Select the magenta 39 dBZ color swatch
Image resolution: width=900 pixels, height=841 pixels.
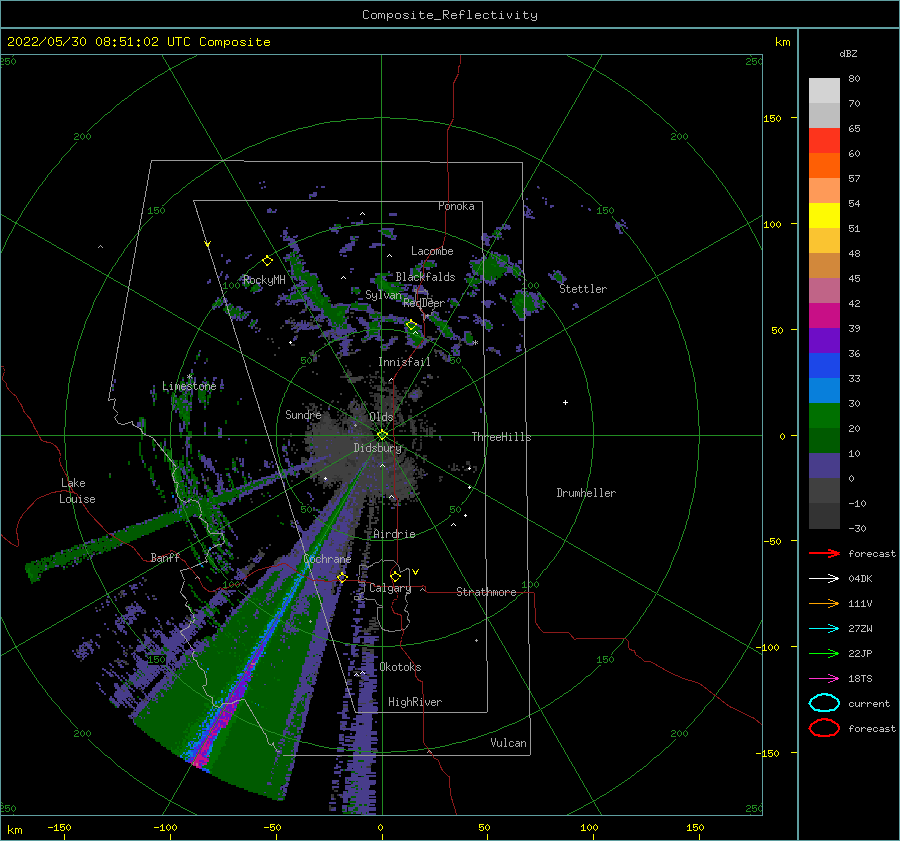[824, 316]
